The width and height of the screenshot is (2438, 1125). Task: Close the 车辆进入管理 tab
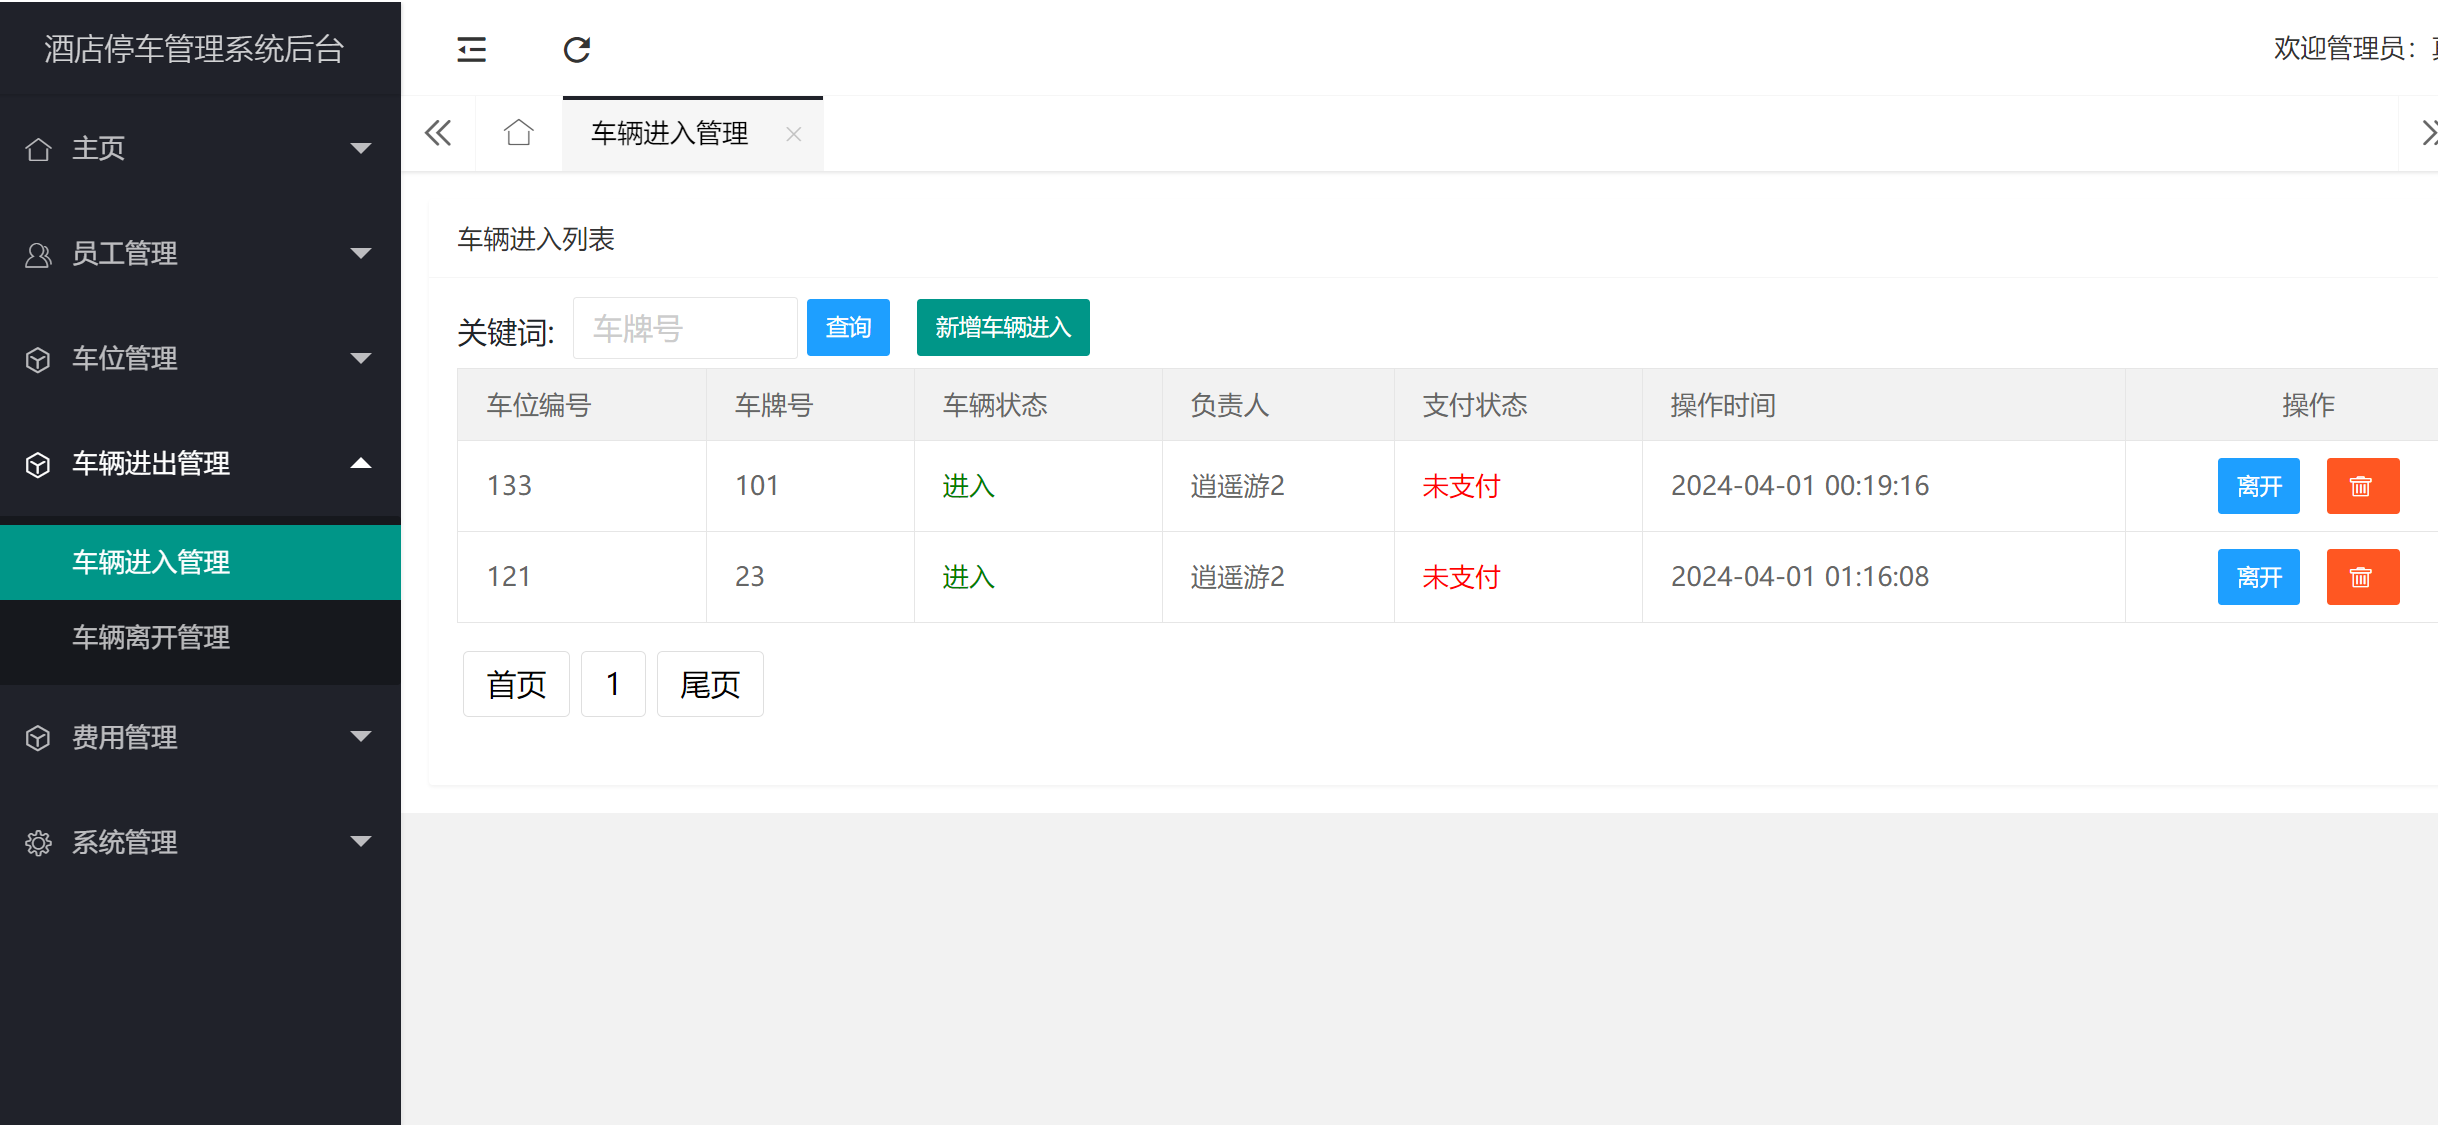pos(794,134)
